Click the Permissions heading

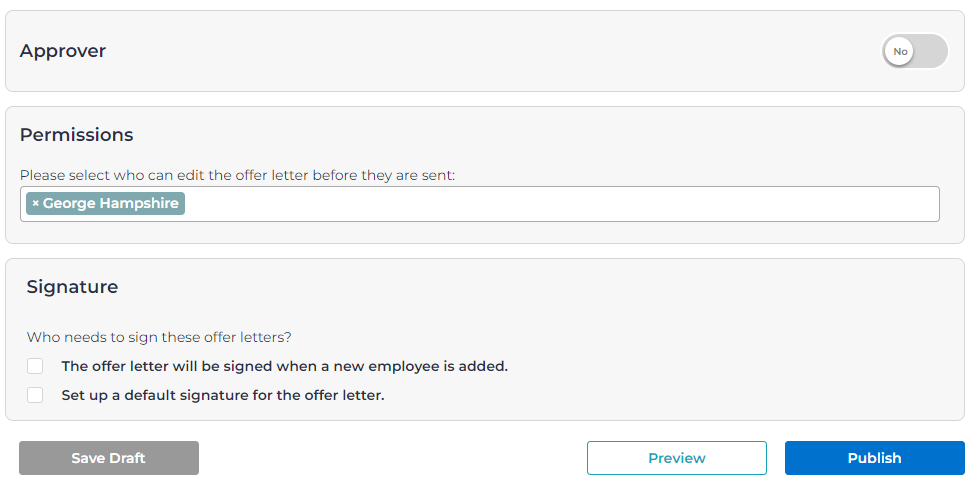pos(76,135)
